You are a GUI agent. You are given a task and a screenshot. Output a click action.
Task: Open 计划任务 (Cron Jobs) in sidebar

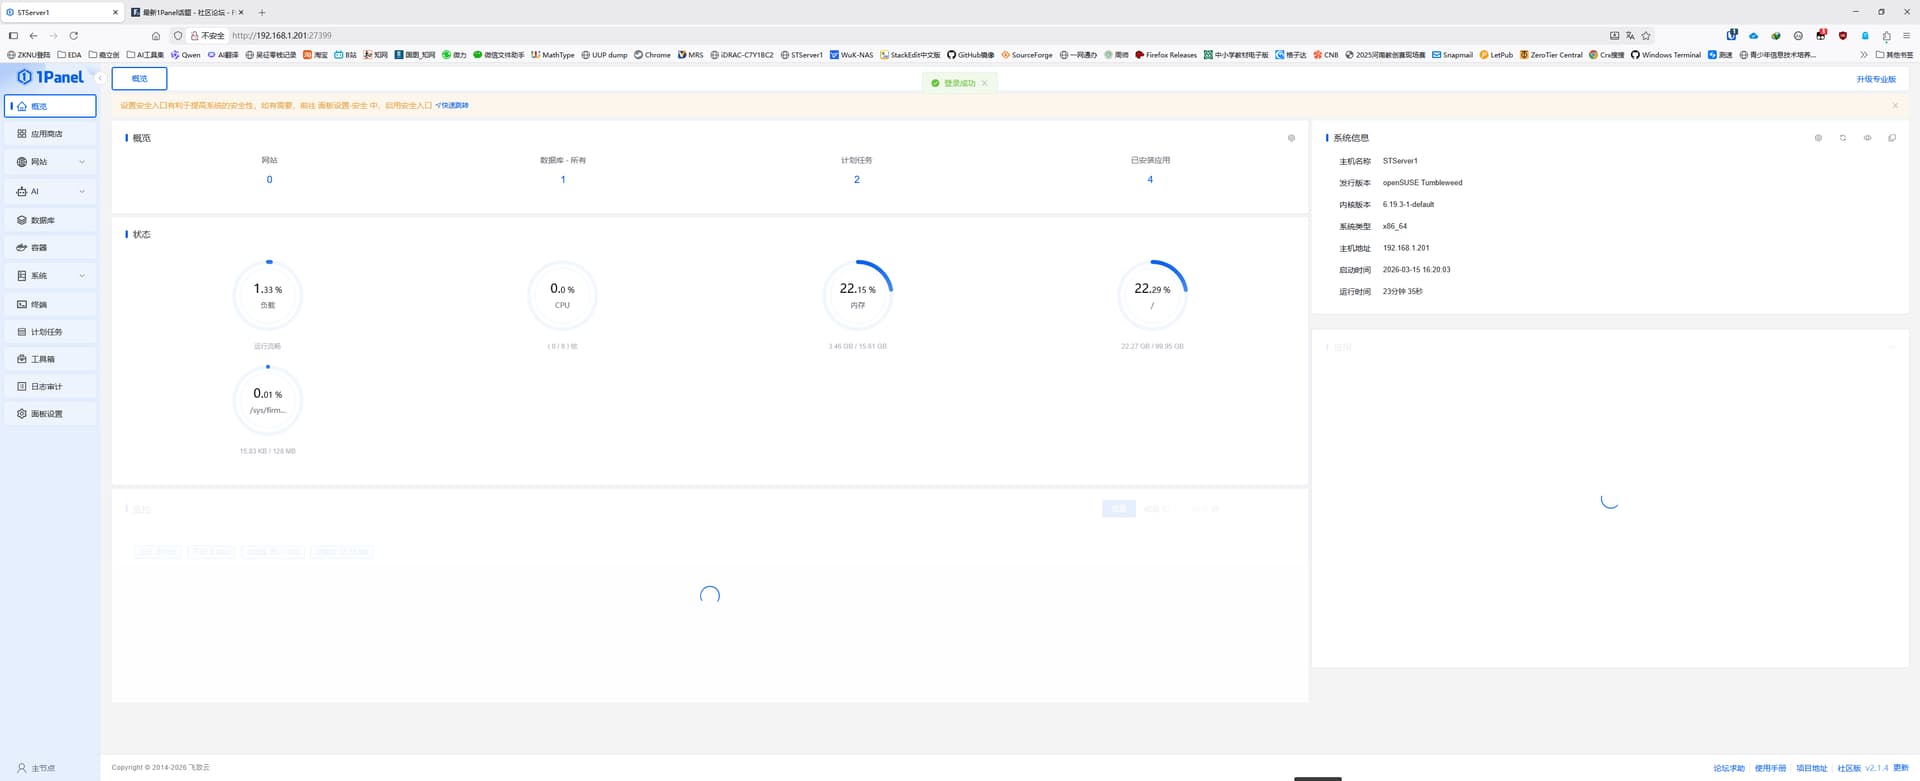coord(46,332)
